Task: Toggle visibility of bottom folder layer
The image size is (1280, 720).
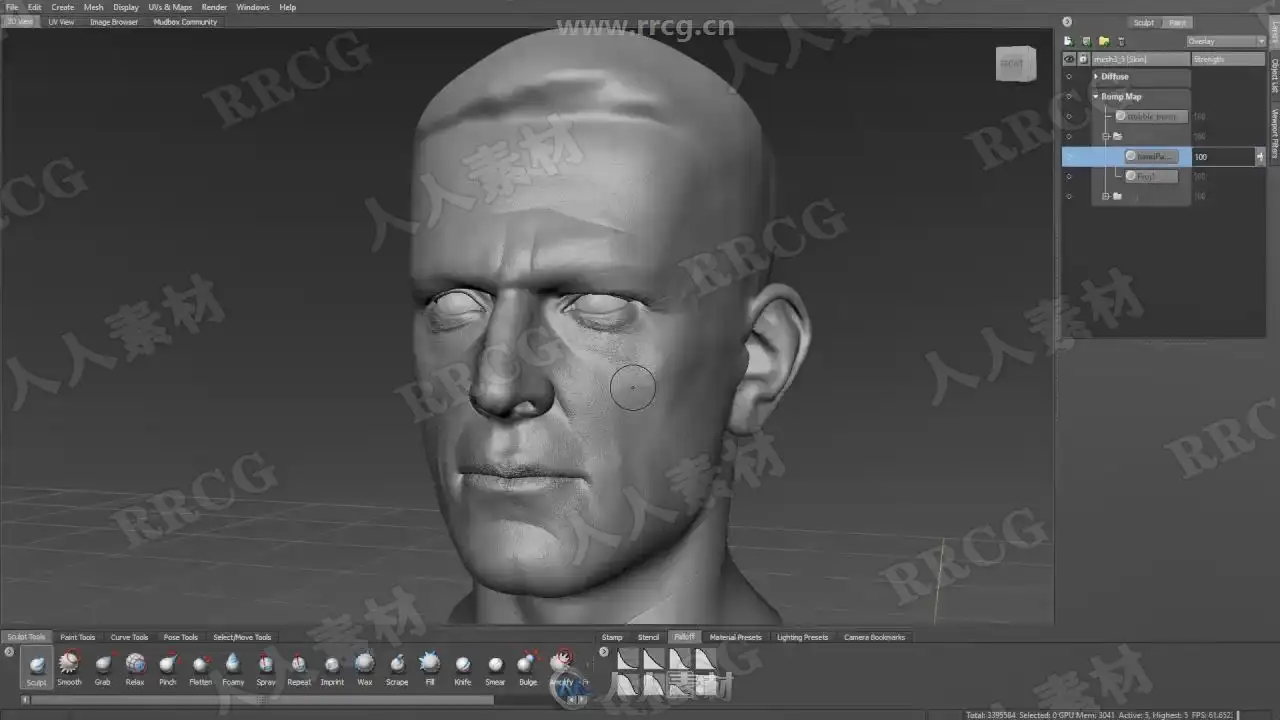Action: (1068, 196)
